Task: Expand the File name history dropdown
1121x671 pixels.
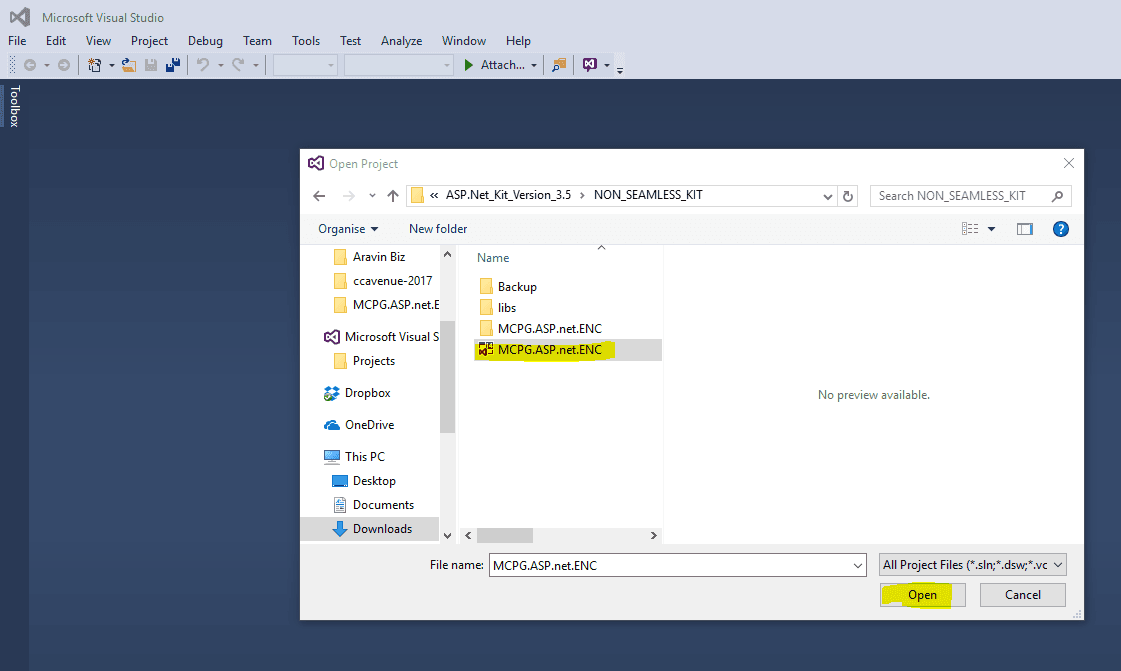Action: click(857, 565)
